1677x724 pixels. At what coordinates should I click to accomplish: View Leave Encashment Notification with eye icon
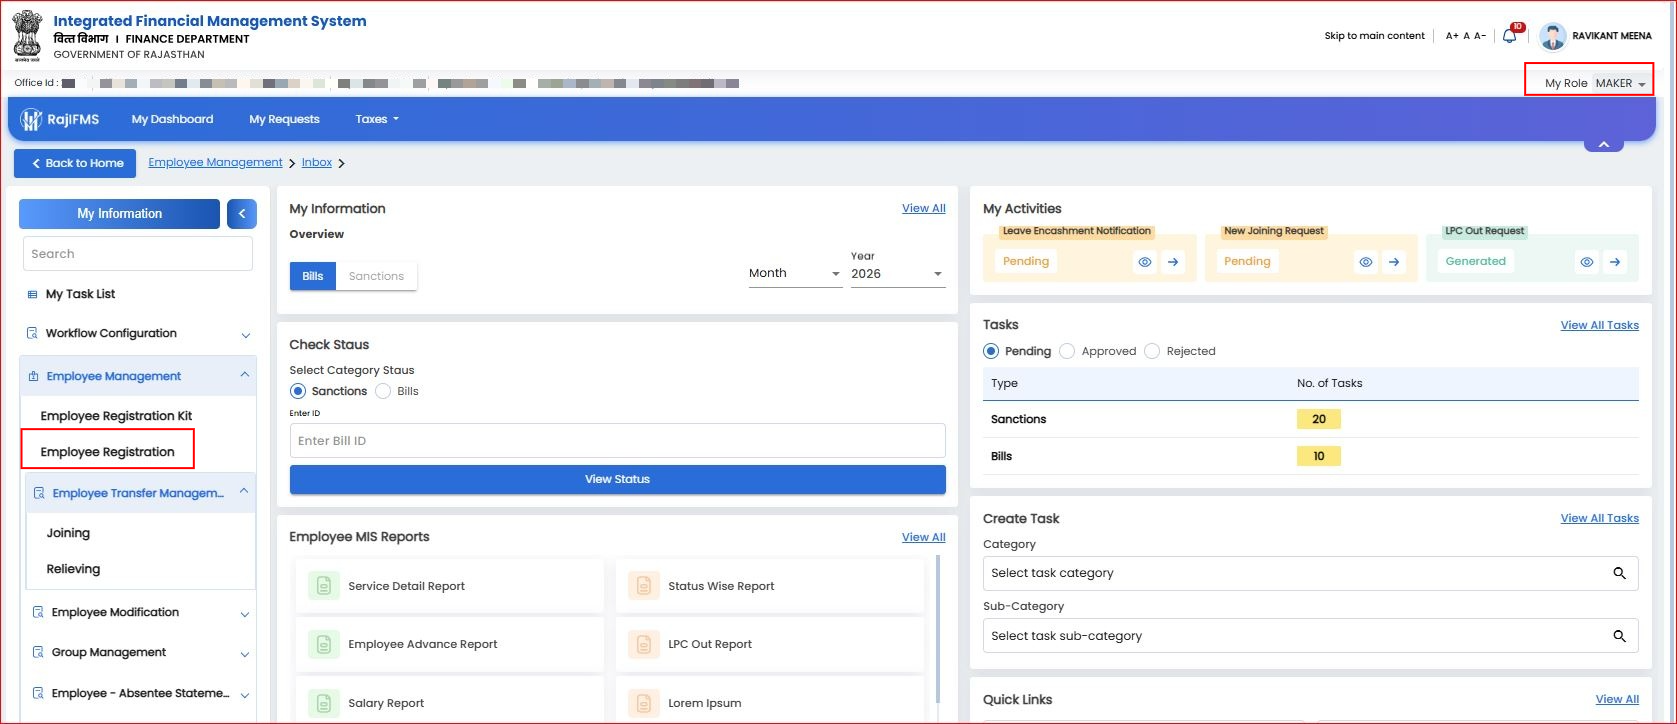coord(1145,262)
